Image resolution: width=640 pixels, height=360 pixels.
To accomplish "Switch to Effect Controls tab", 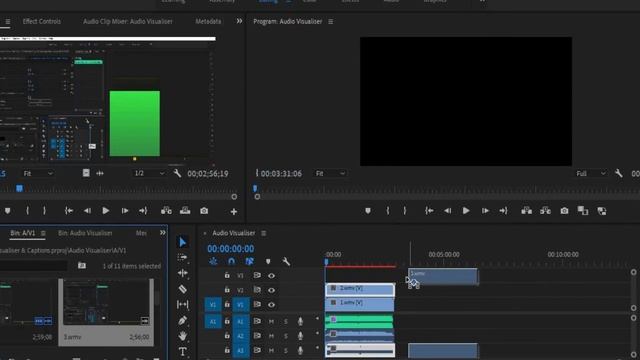I will click(x=42, y=21).
